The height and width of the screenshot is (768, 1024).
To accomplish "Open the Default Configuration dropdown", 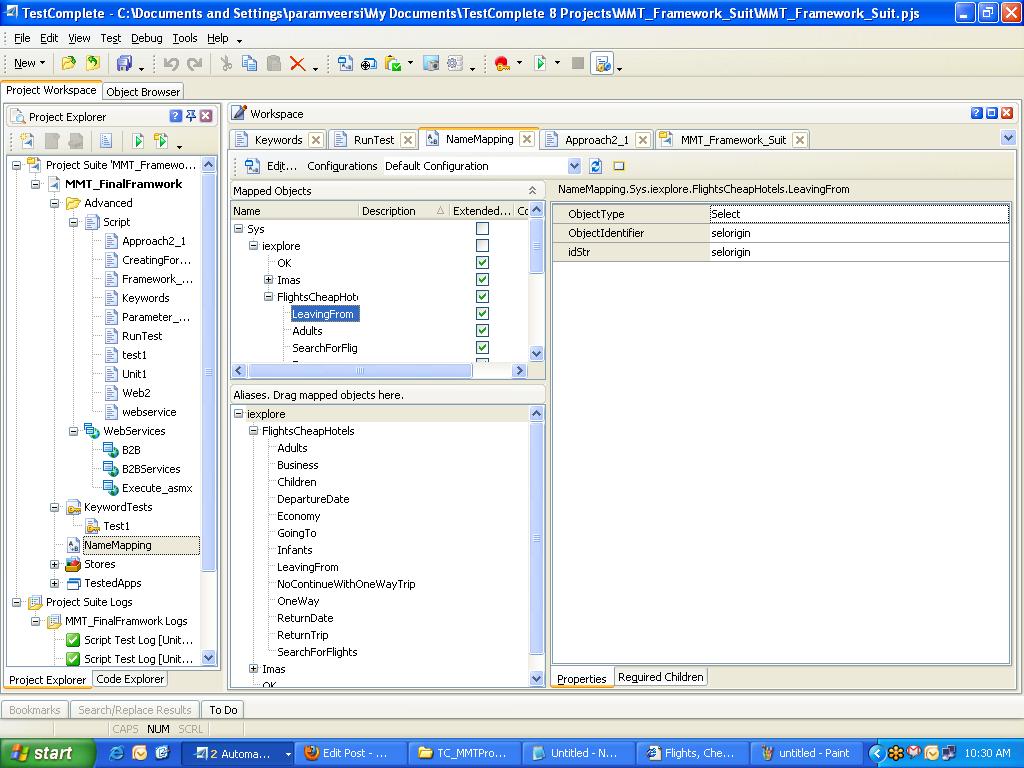I will pos(574,166).
